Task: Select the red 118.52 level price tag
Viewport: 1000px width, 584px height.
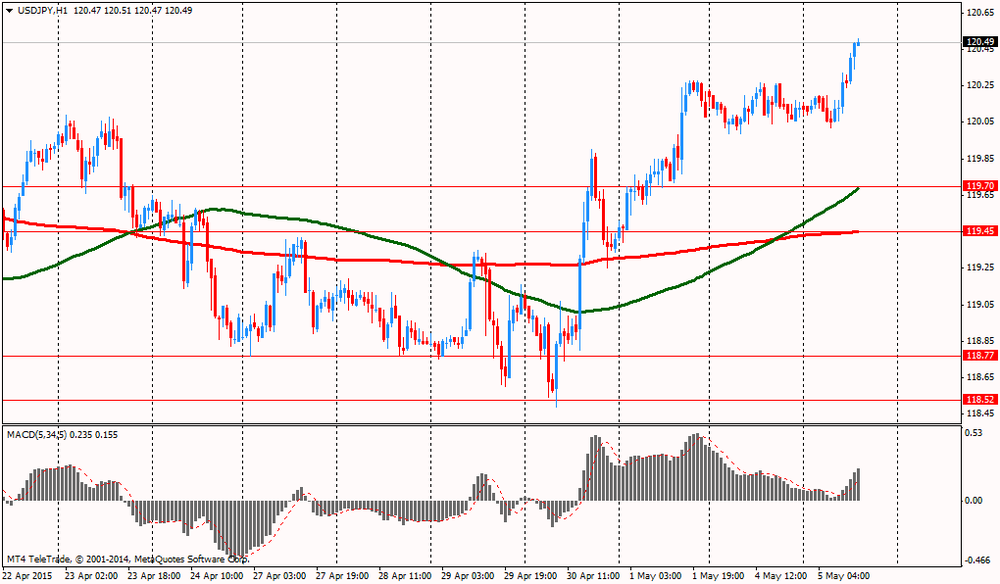Action: tap(979, 400)
